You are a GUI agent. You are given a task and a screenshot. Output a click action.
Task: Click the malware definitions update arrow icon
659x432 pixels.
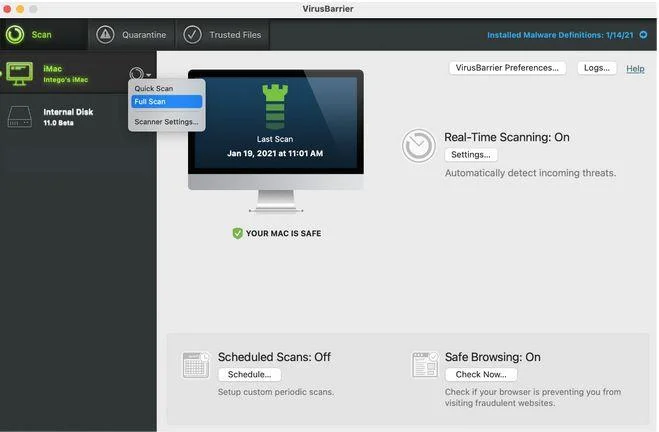pos(643,35)
